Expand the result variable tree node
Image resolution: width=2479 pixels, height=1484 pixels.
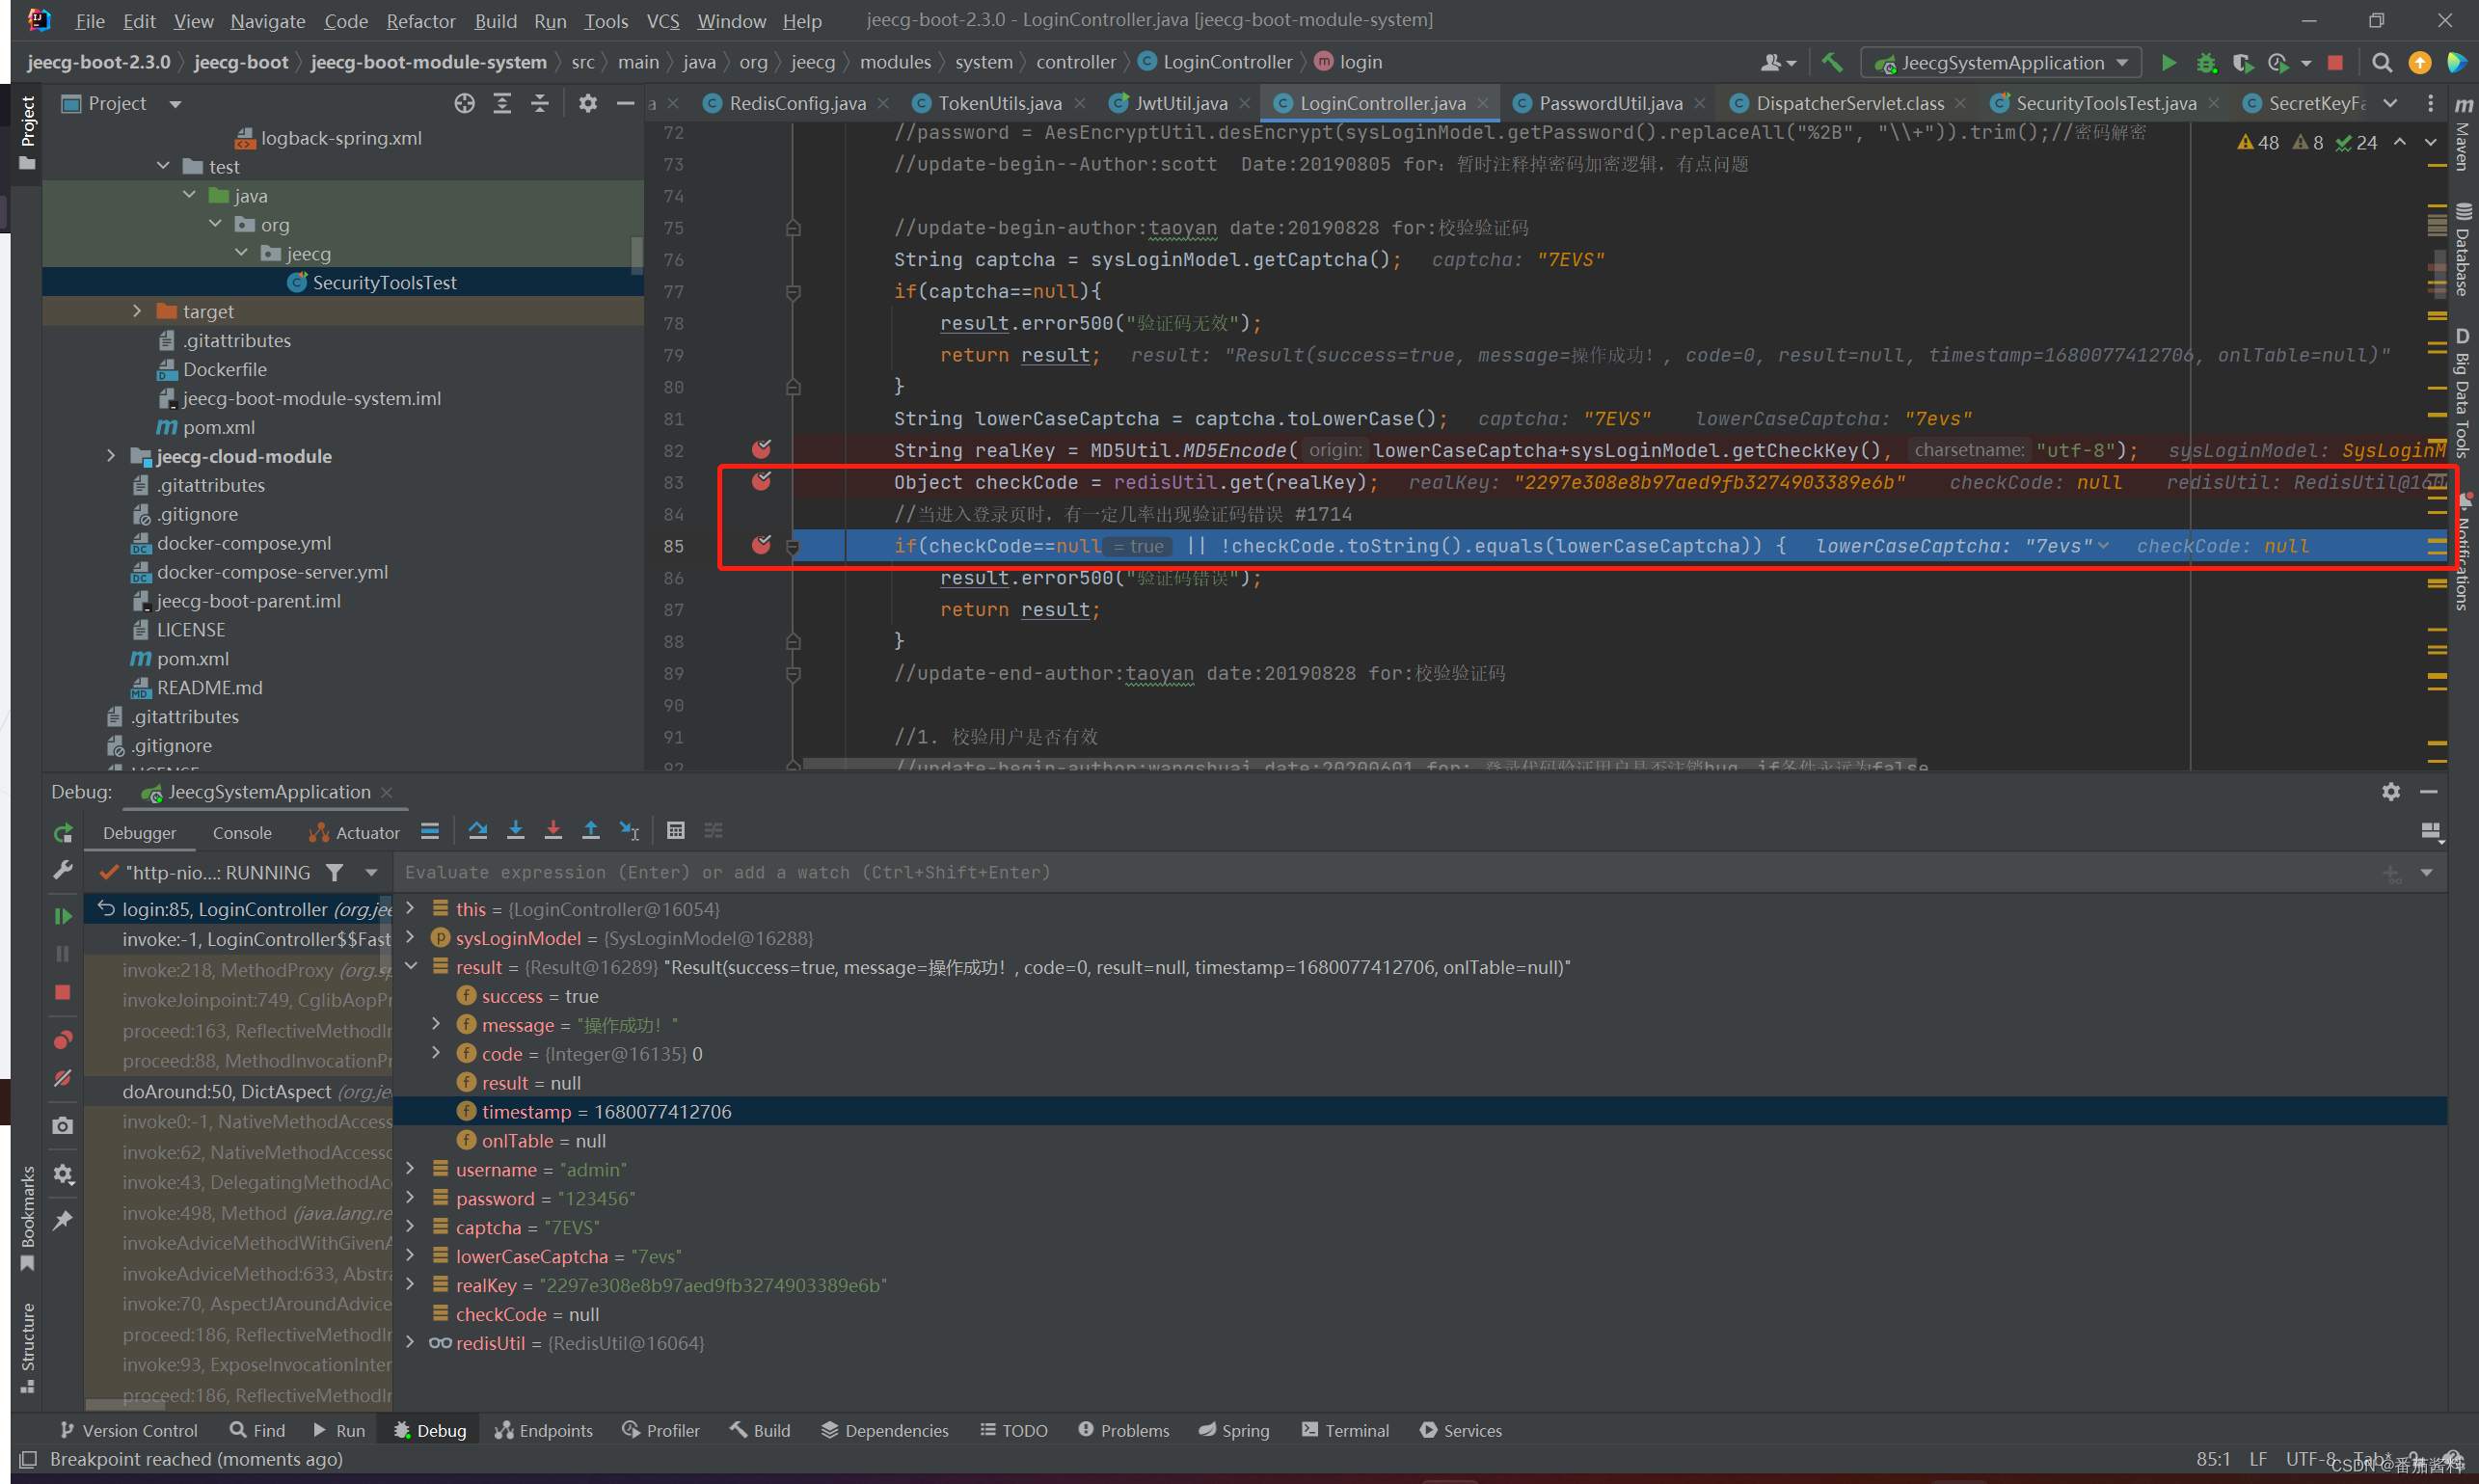click(x=420, y=966)
